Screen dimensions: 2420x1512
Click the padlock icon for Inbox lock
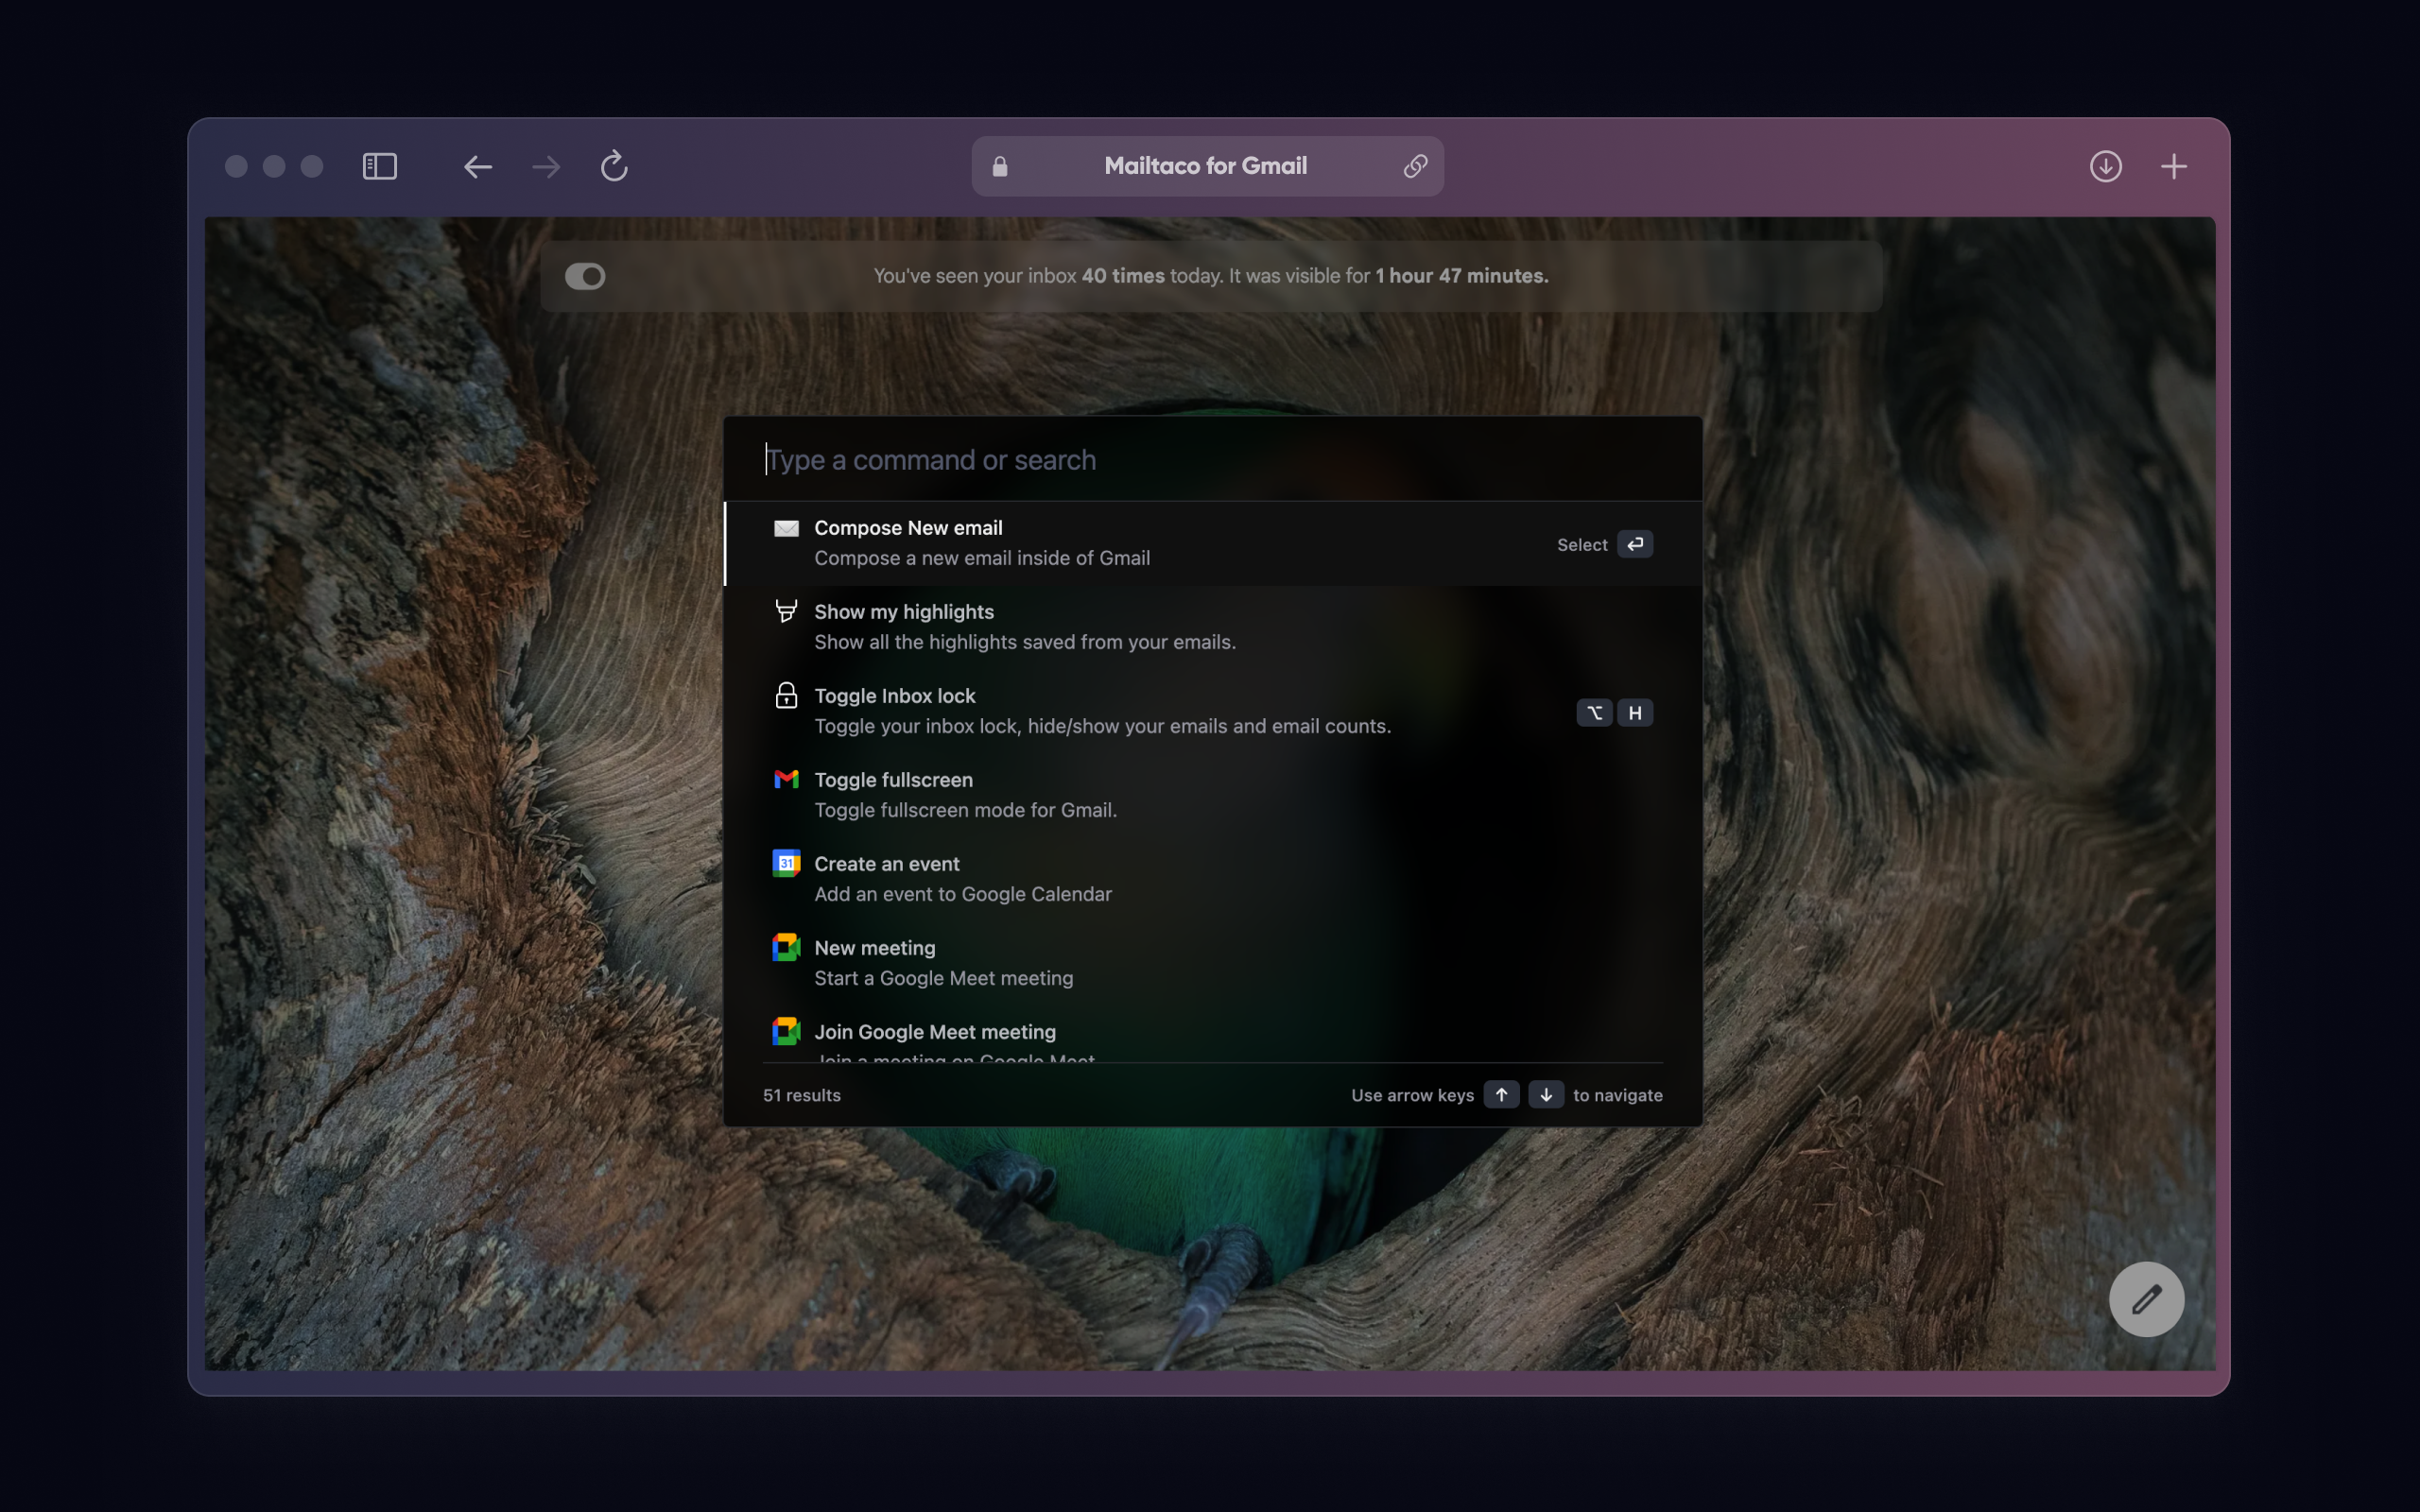[x=786, y=695]
